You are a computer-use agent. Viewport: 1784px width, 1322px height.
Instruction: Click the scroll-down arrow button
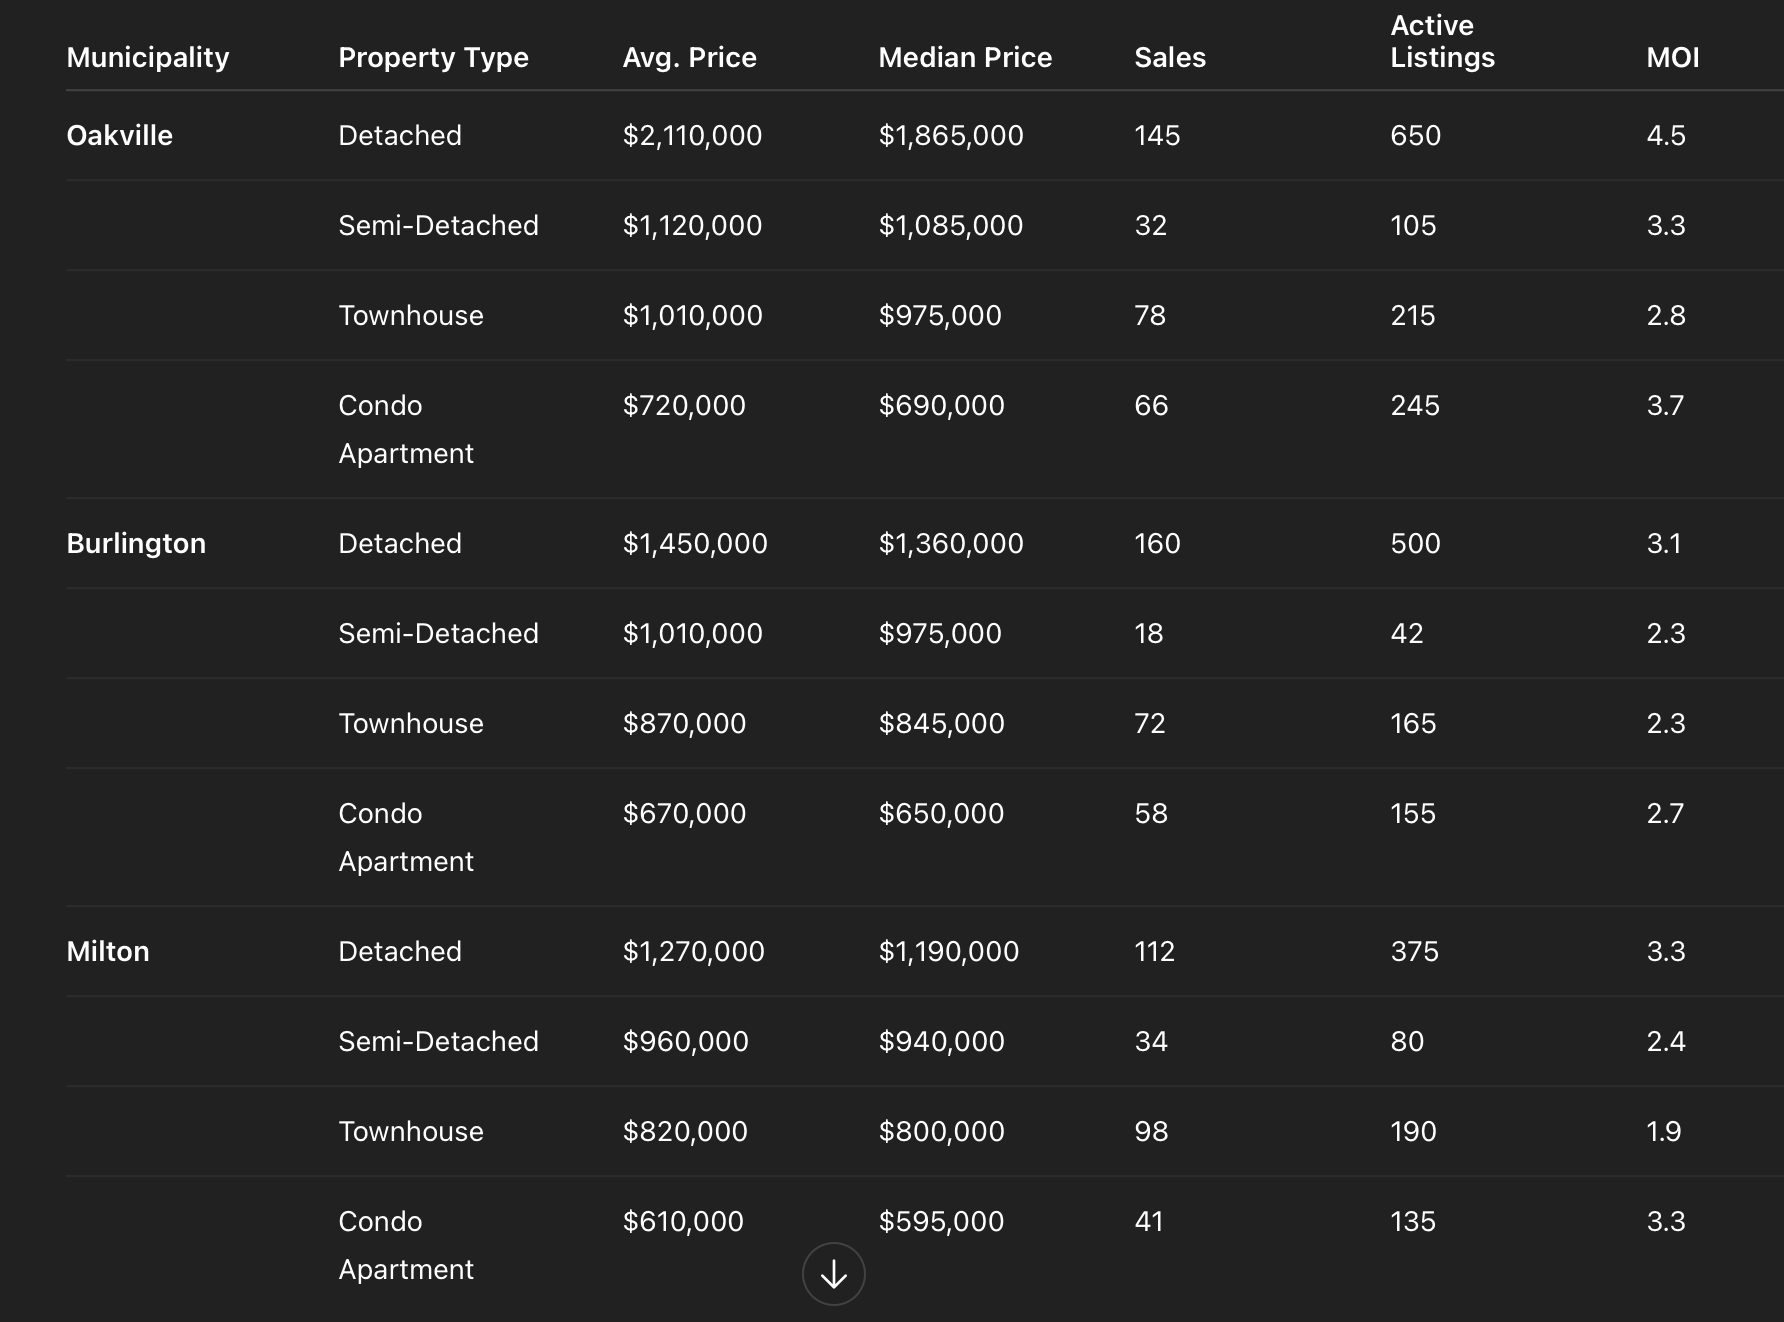click(833, 1273)
